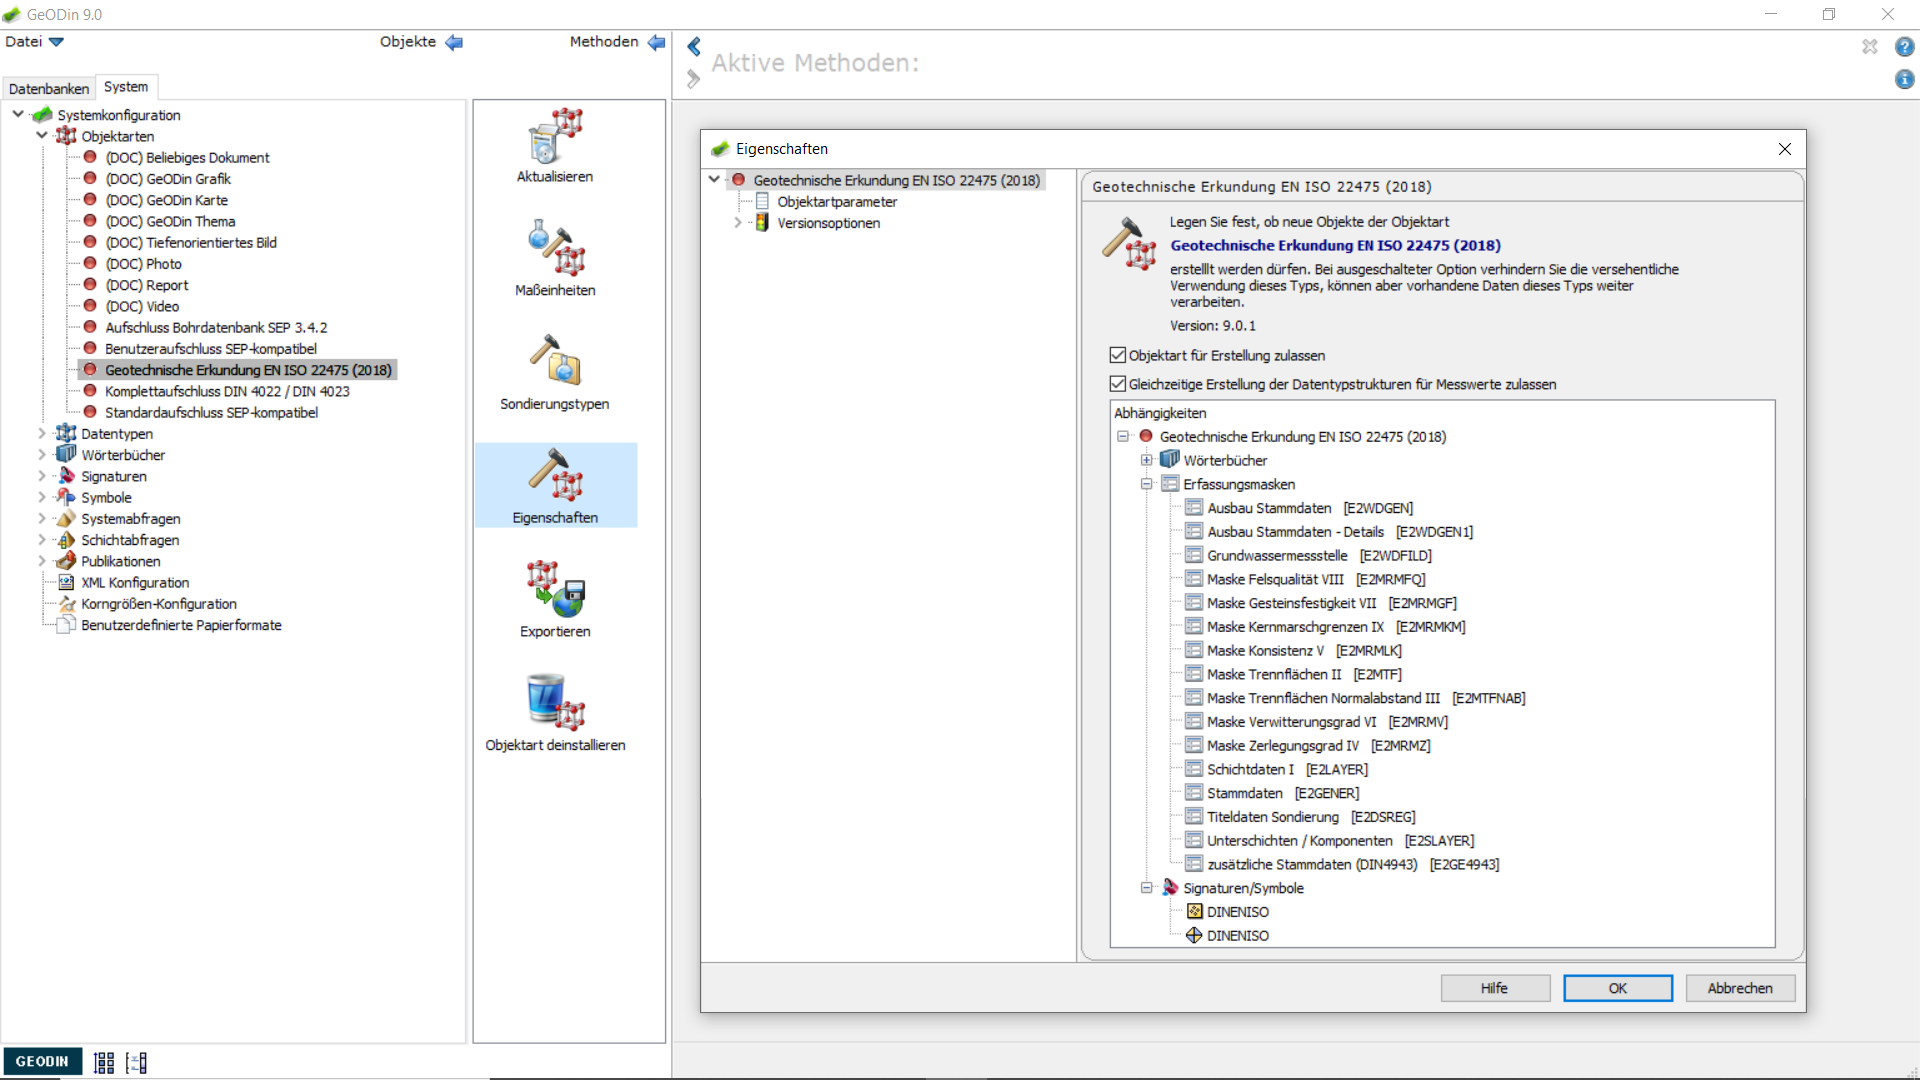The width and height of the screenshot is (1920, 1080).
Task: Select the XML Konfiguration tree item
Action: 134,582
